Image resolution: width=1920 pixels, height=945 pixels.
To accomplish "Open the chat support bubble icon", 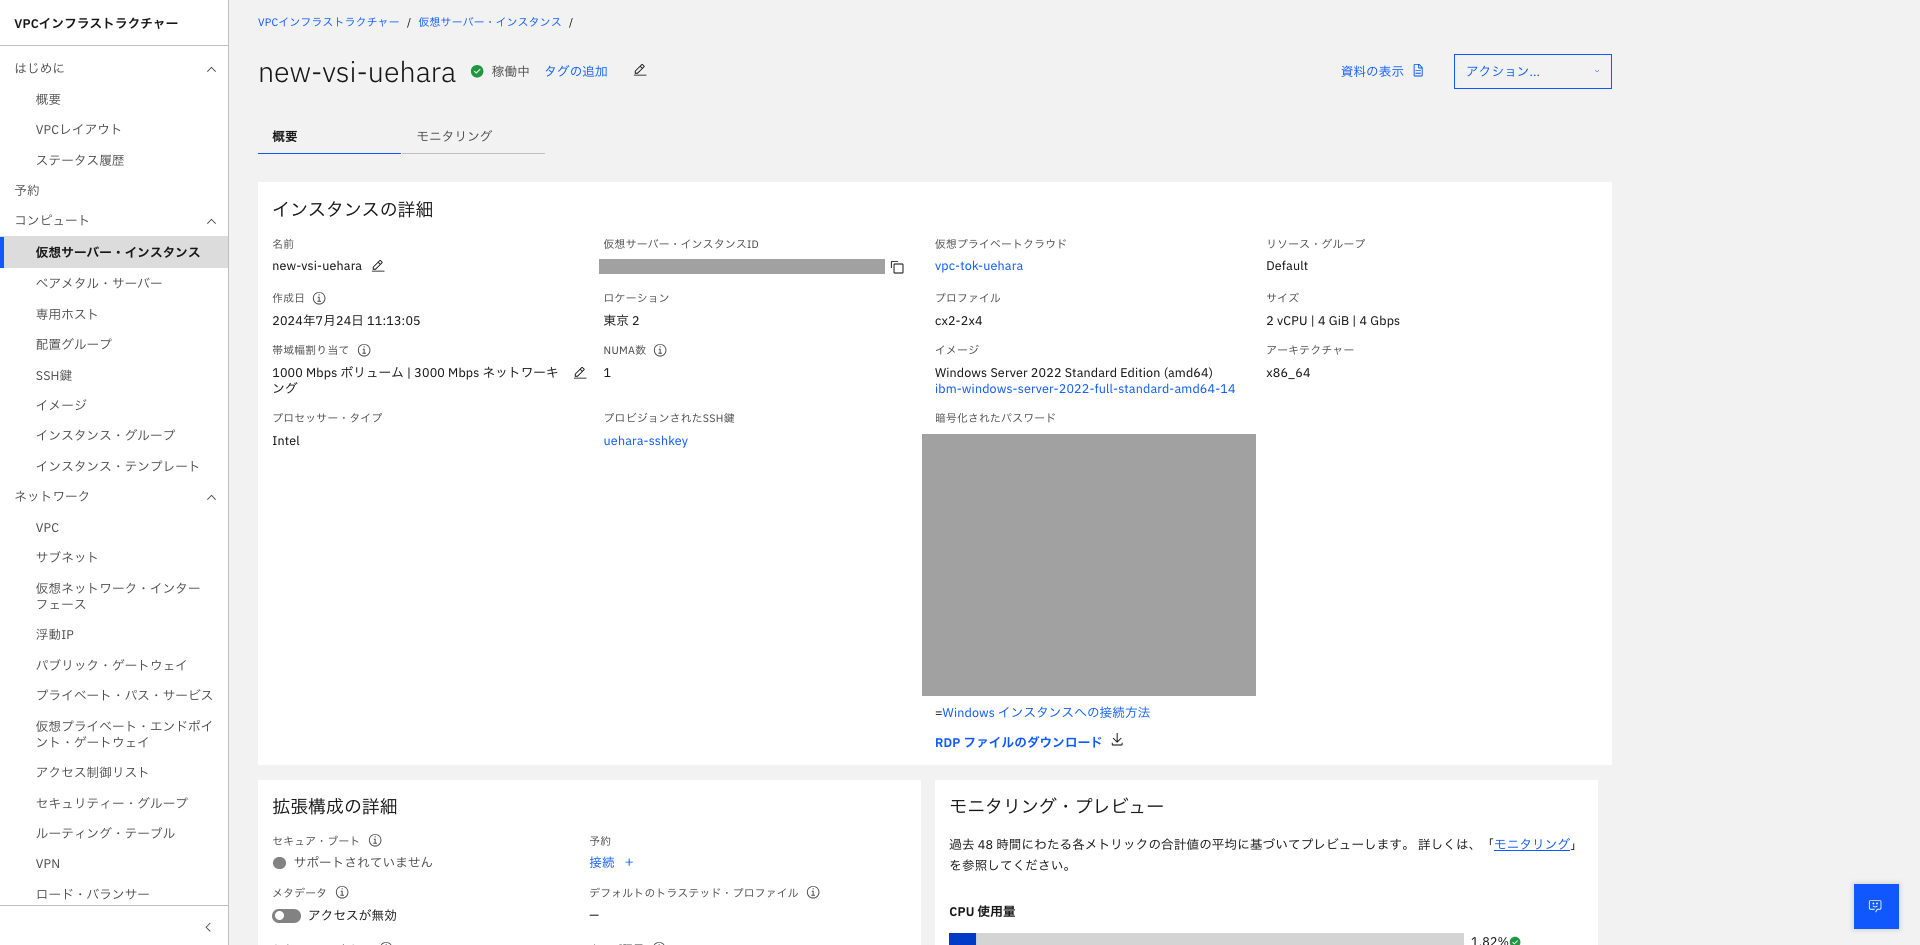I will (x=1876, y=906).
